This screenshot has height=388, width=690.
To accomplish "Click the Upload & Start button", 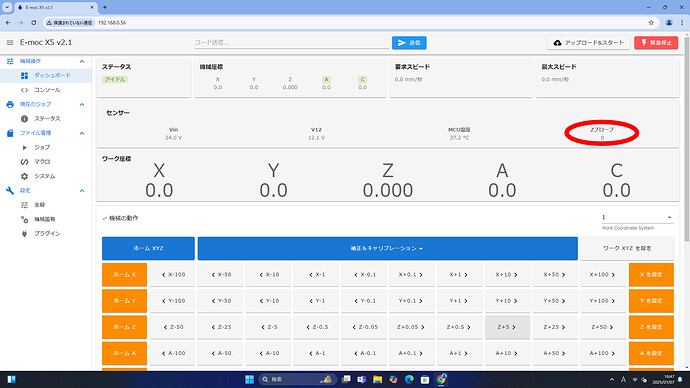I will tap(589, 43).
